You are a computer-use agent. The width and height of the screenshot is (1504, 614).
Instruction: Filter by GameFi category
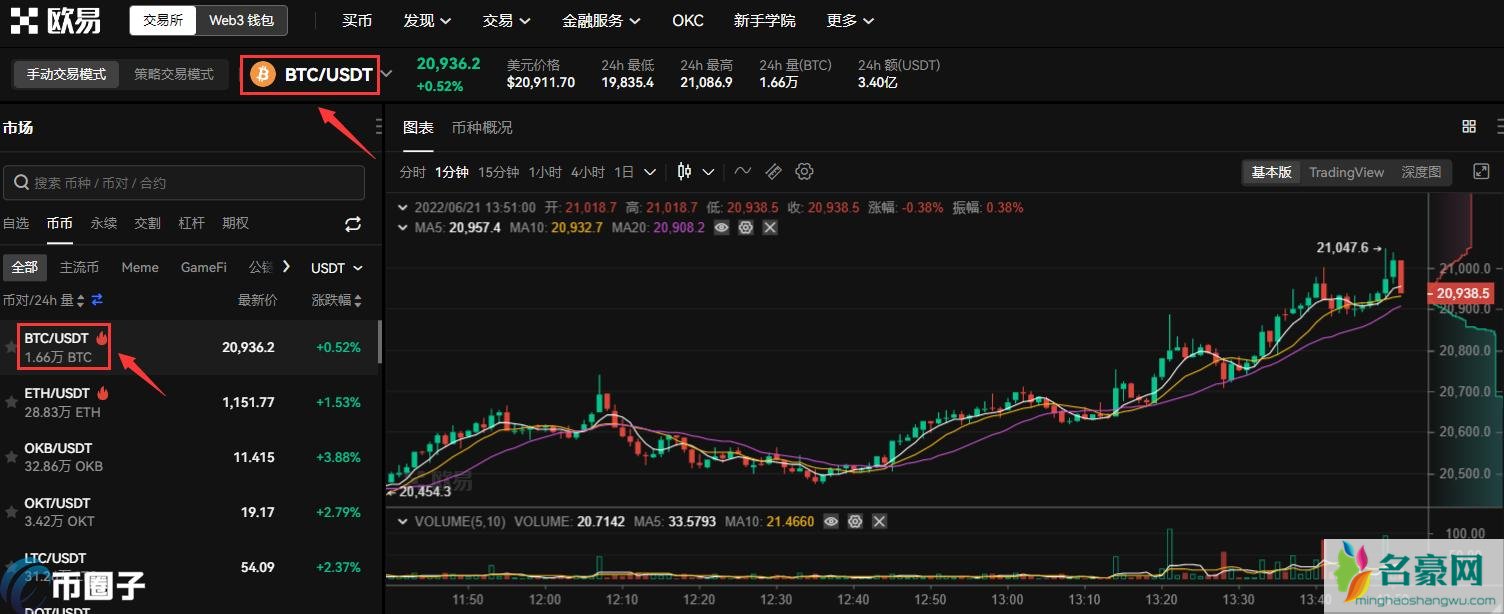pos(204,268)
